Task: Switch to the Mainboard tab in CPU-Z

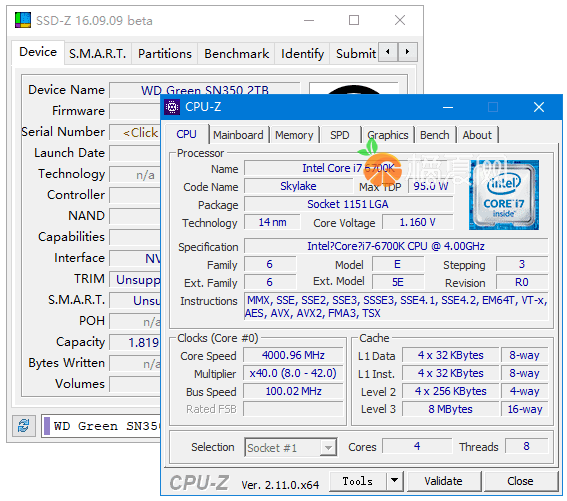Action: [238, 135]
